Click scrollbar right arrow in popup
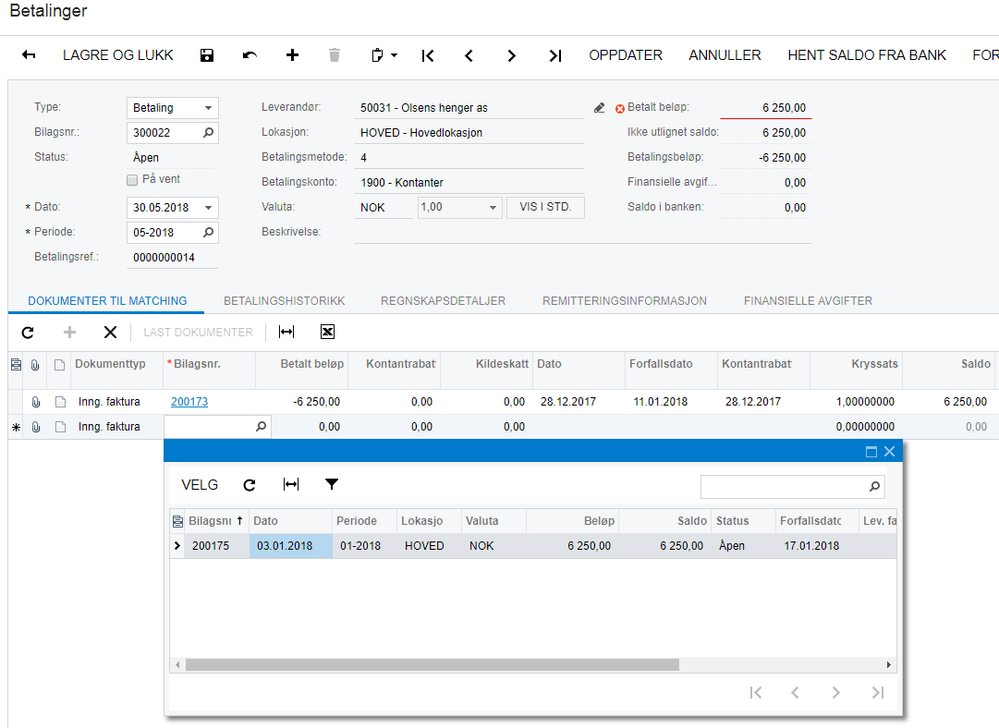Viewport: 999px width, 728px height. pos(889,665)
